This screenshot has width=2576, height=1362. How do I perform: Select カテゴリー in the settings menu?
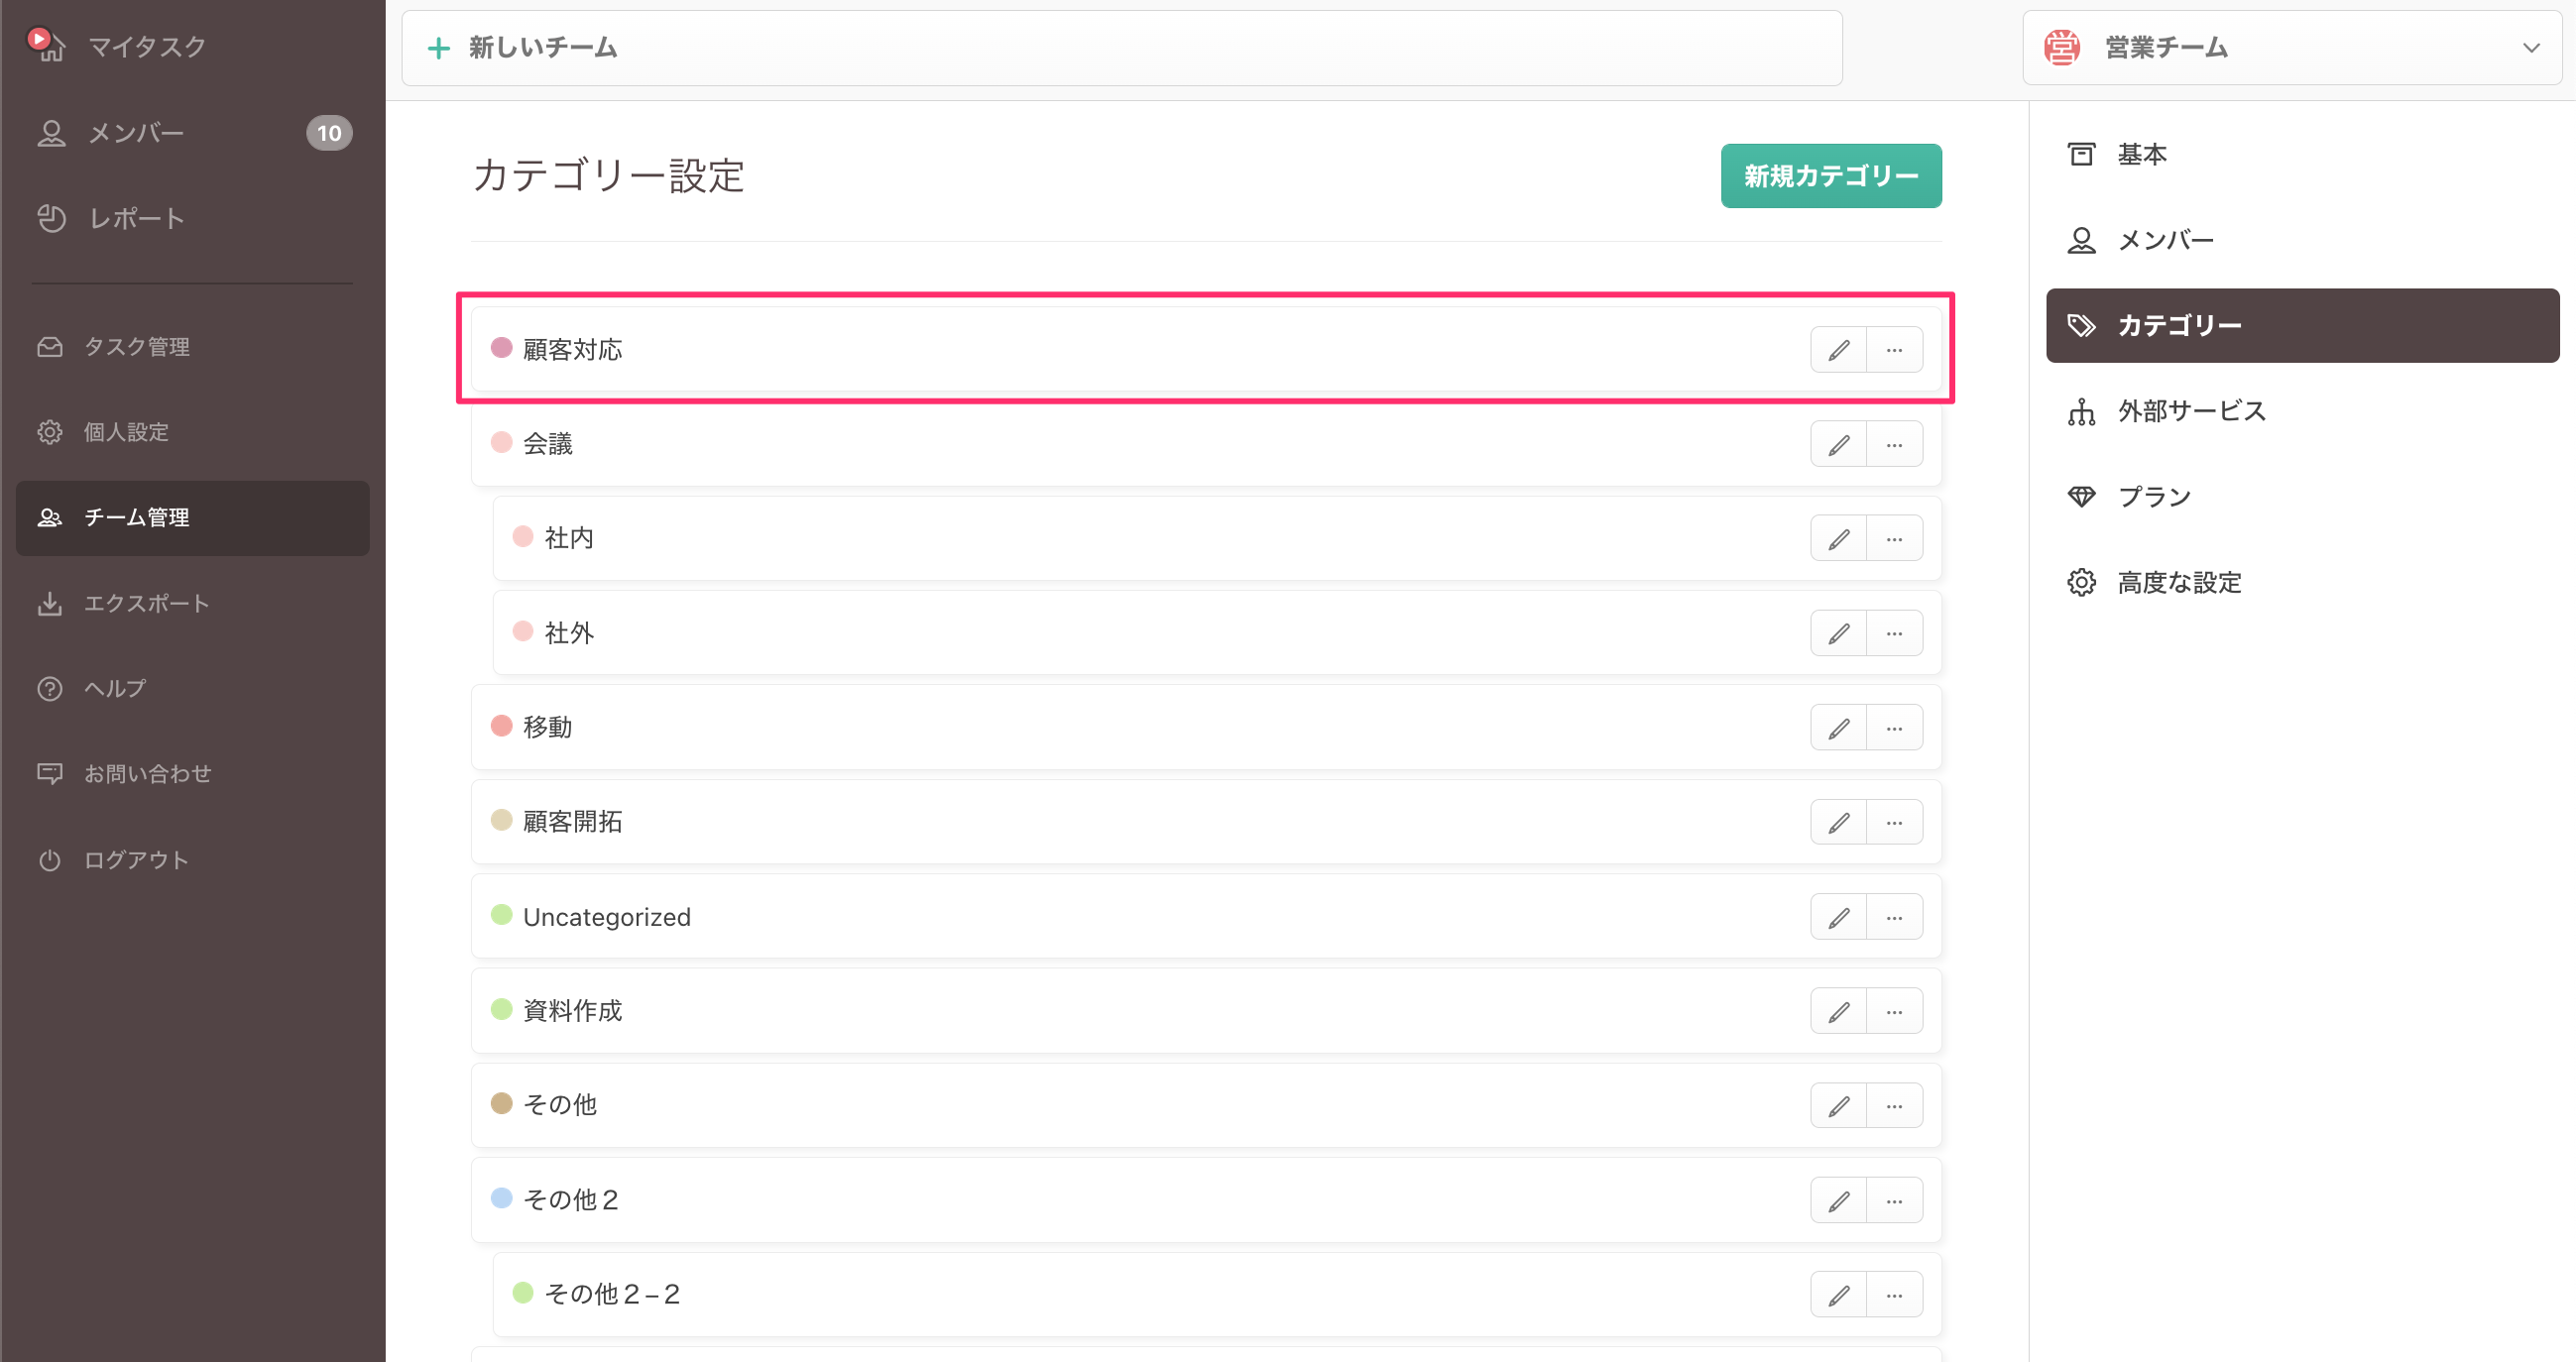(2302, 325)
